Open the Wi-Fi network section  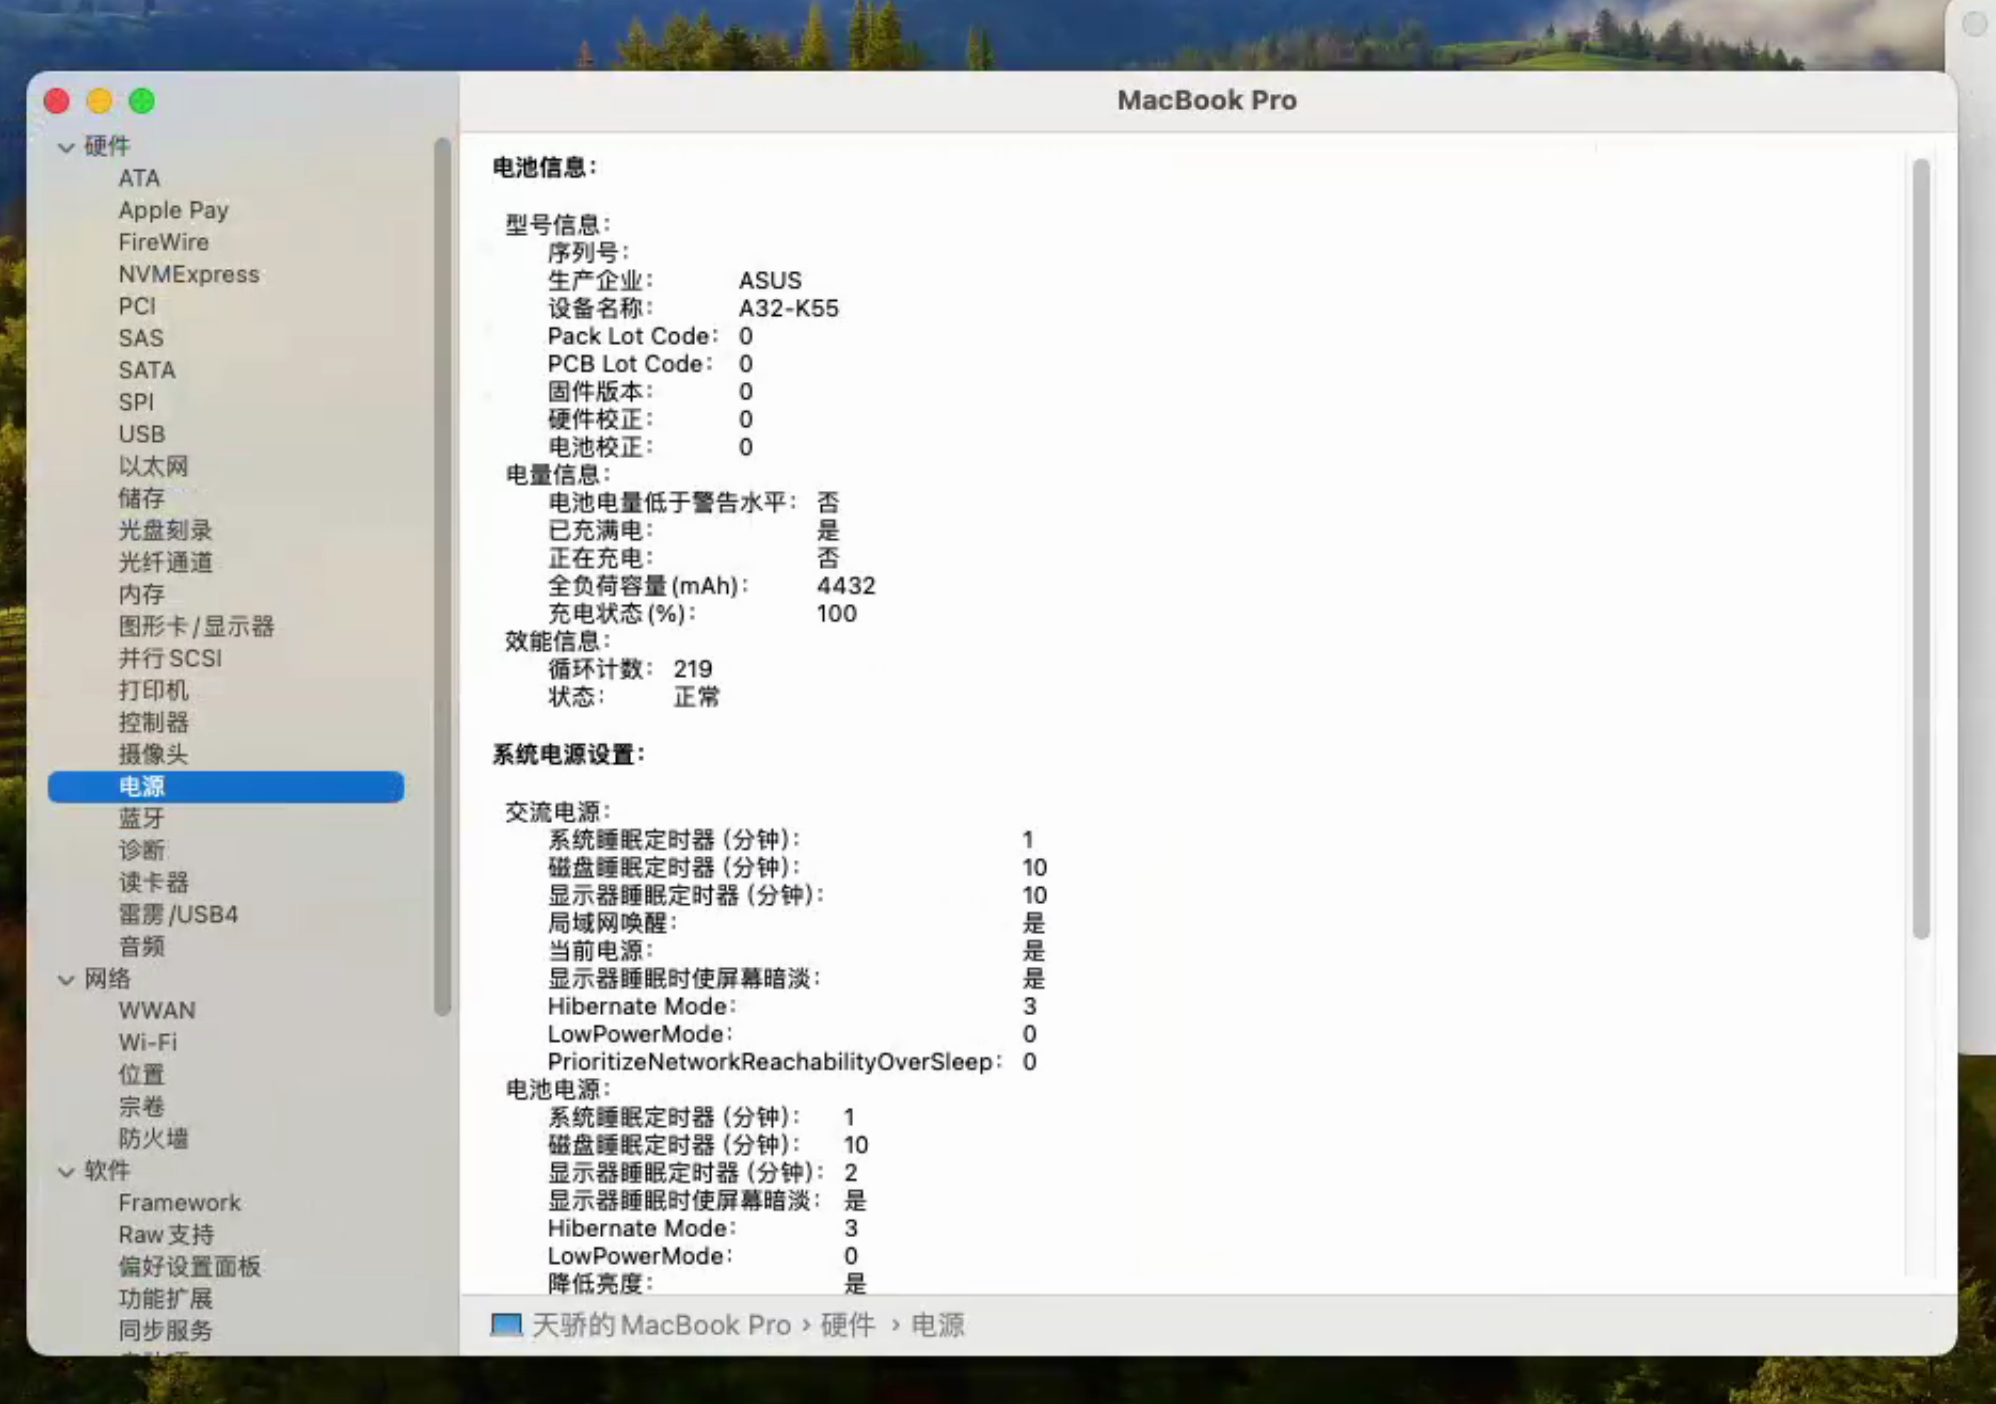pos(146,1042)
